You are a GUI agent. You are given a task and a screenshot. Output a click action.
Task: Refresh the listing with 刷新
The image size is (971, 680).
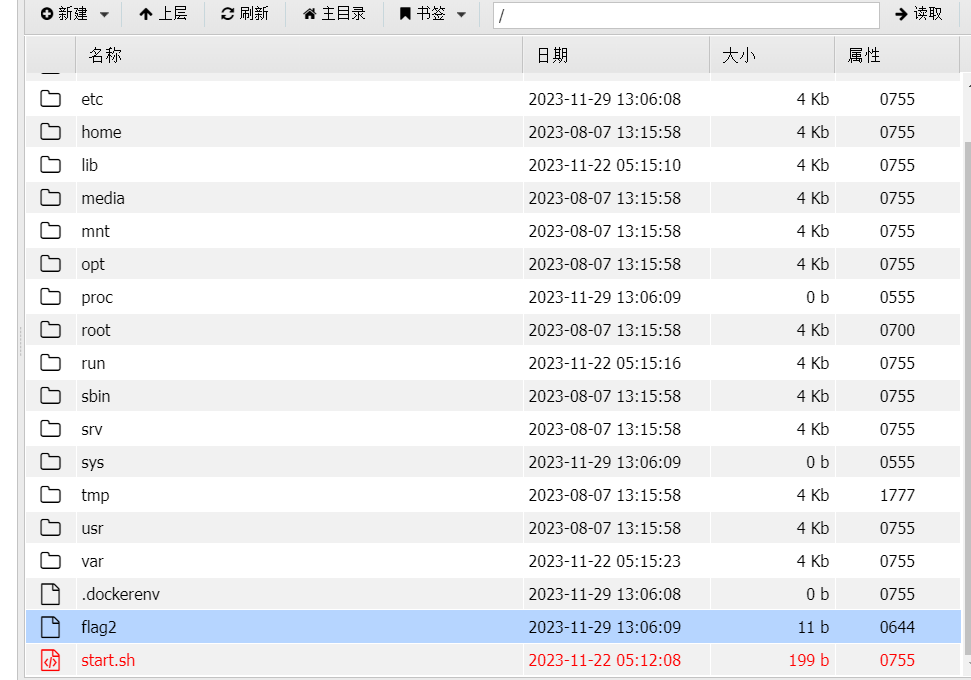pyautogui.click(x=245, y=14)
